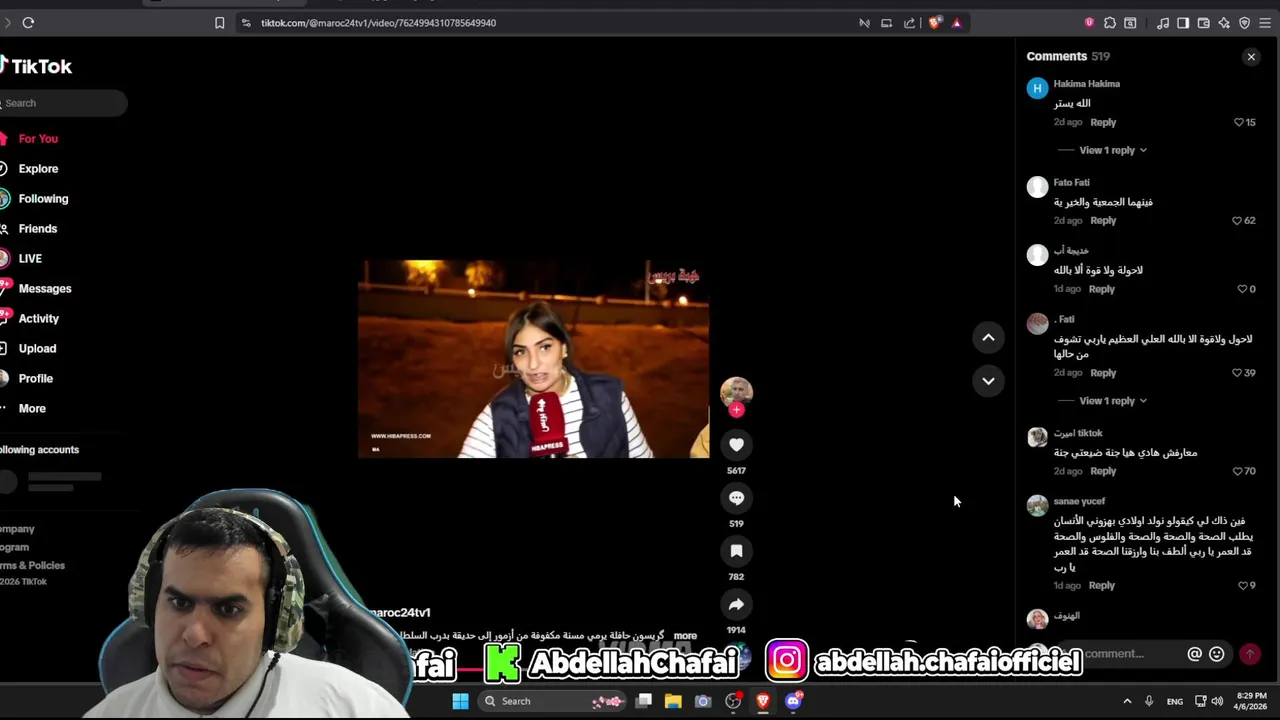This screenshot has width=1280, height=720.
Task: Expand View 1 reply under Hakima Hakima
Action: point(1113,150)
